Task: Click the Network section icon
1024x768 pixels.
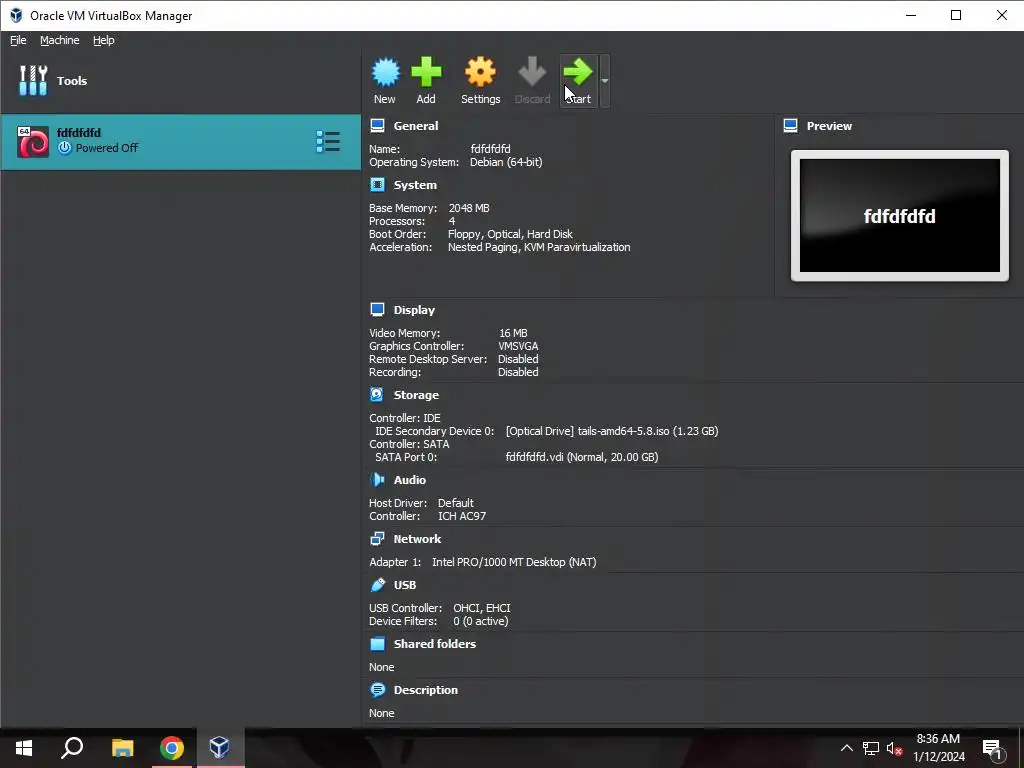Action: point(377,539)
